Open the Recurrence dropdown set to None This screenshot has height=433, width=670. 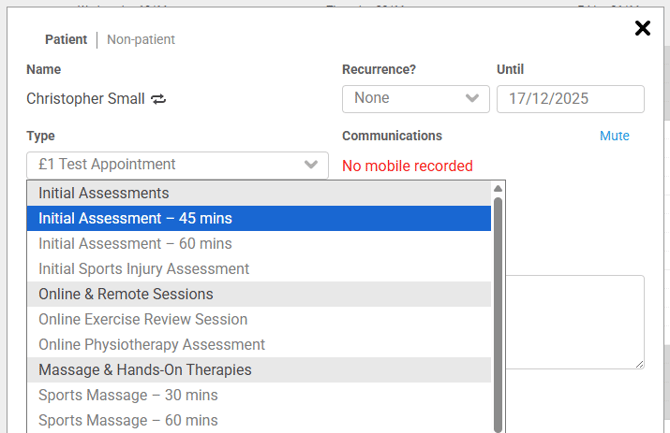point(415,99)
